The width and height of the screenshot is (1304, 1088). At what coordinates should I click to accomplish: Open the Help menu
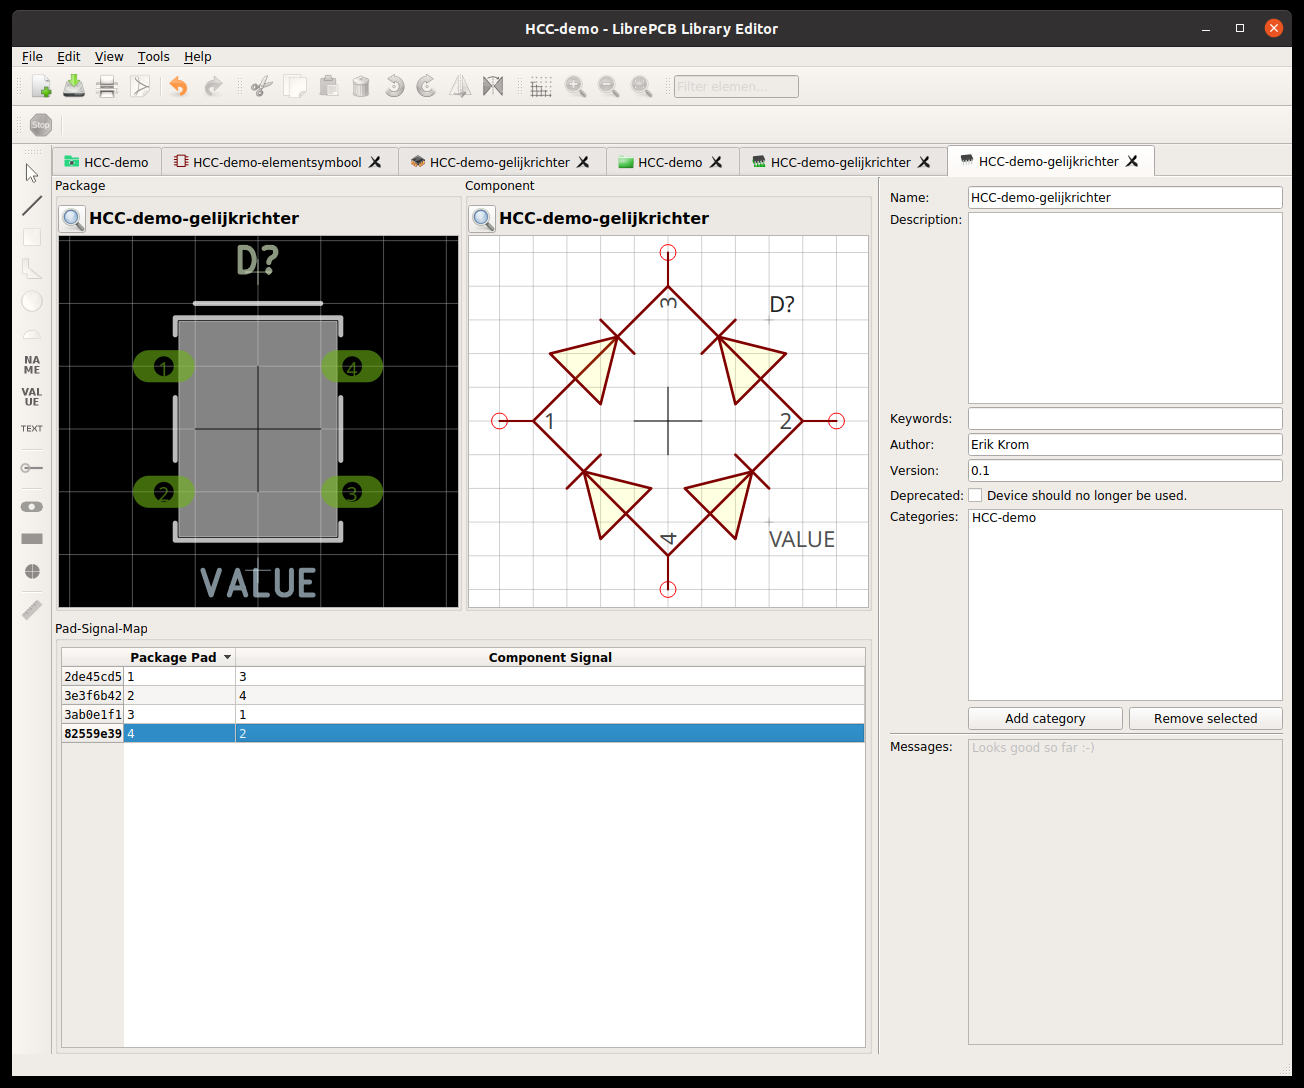pyautogui.click(x=197, y=57)
